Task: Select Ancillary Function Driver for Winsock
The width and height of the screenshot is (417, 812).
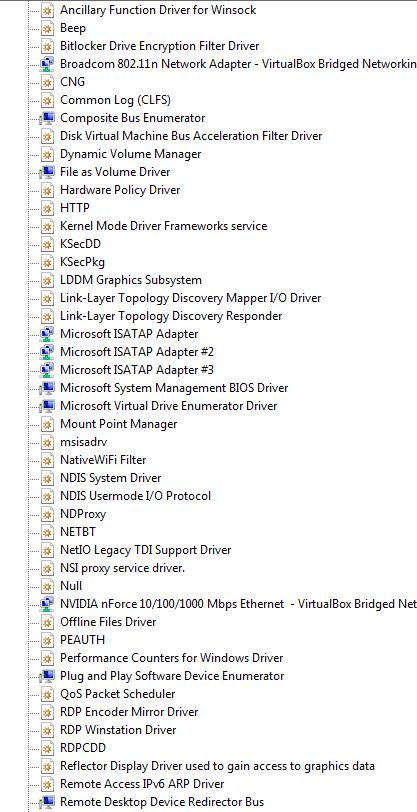Action: [x=158, y=10]
